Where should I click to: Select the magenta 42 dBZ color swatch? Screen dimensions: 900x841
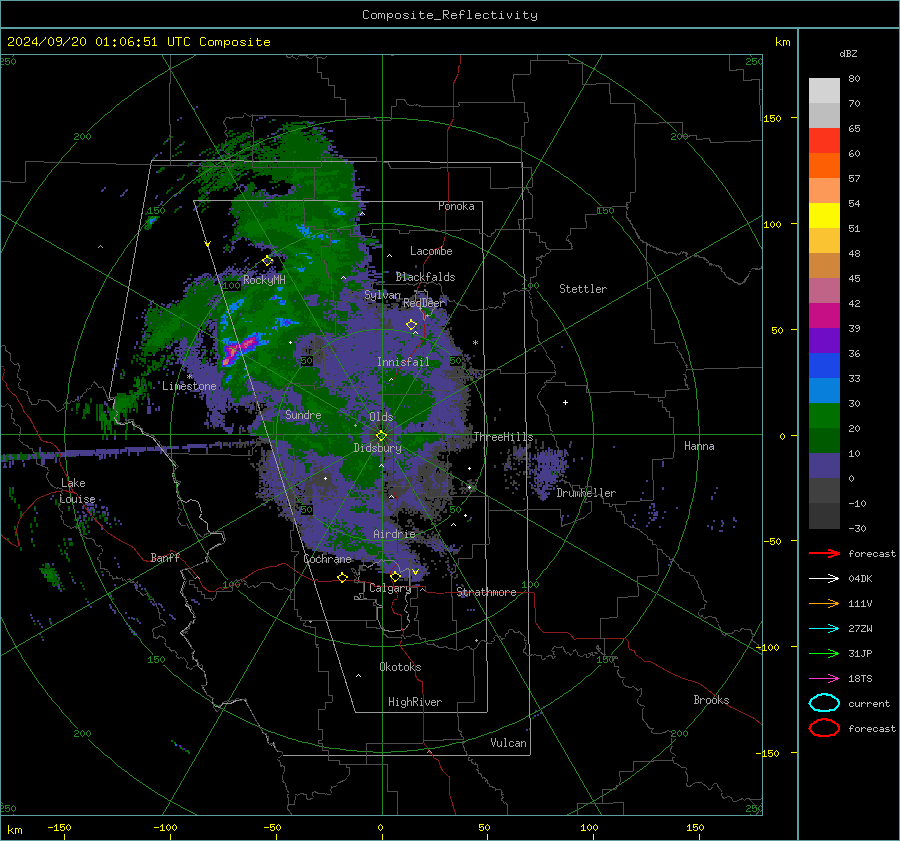[824, 315]
